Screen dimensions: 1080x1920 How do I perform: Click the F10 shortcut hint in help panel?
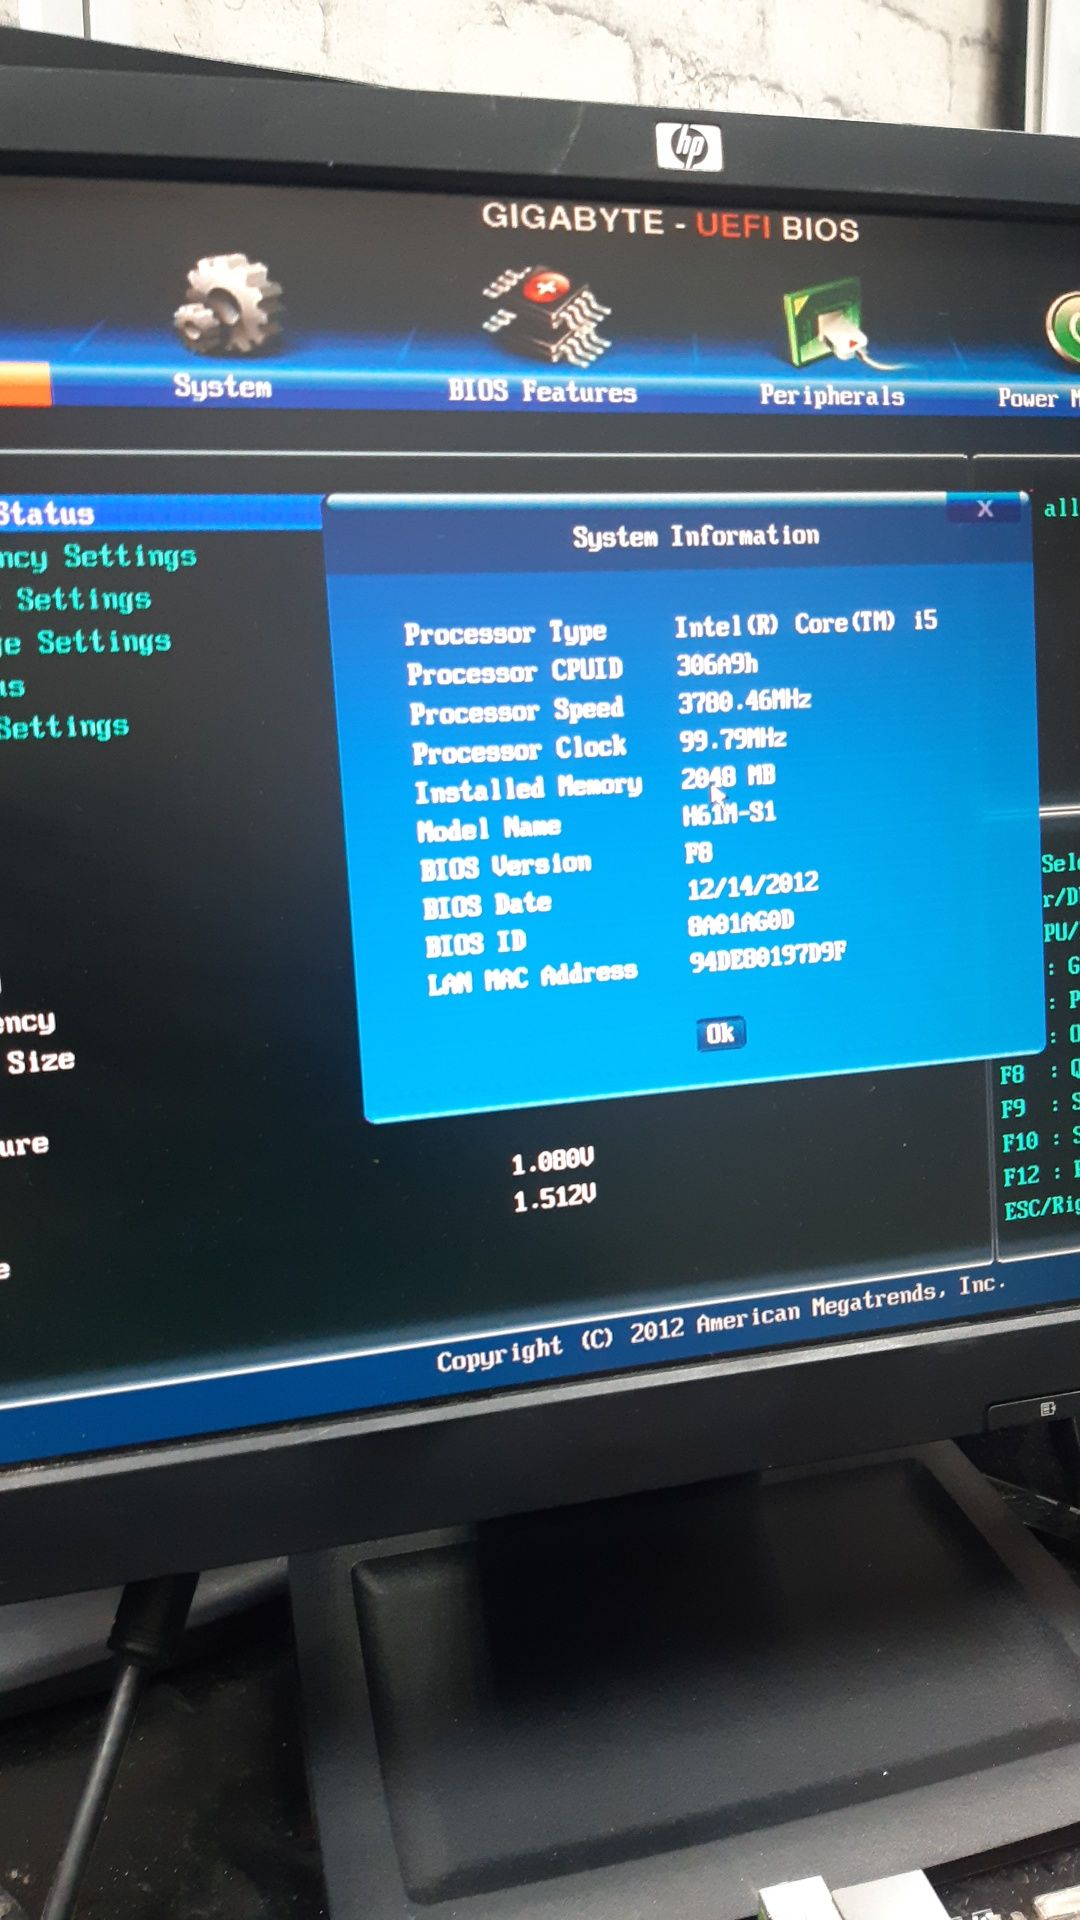click(1041, 1139)
